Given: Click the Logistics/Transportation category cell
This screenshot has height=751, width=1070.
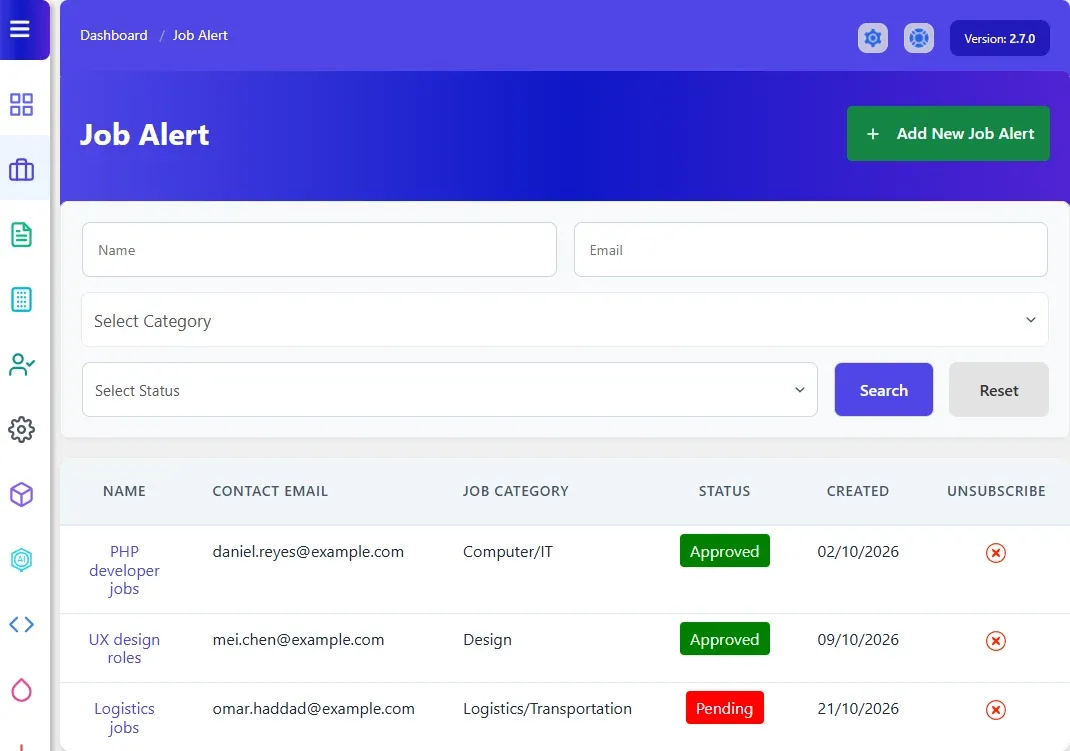Looking at the screenshot, I should coord(547,709).
